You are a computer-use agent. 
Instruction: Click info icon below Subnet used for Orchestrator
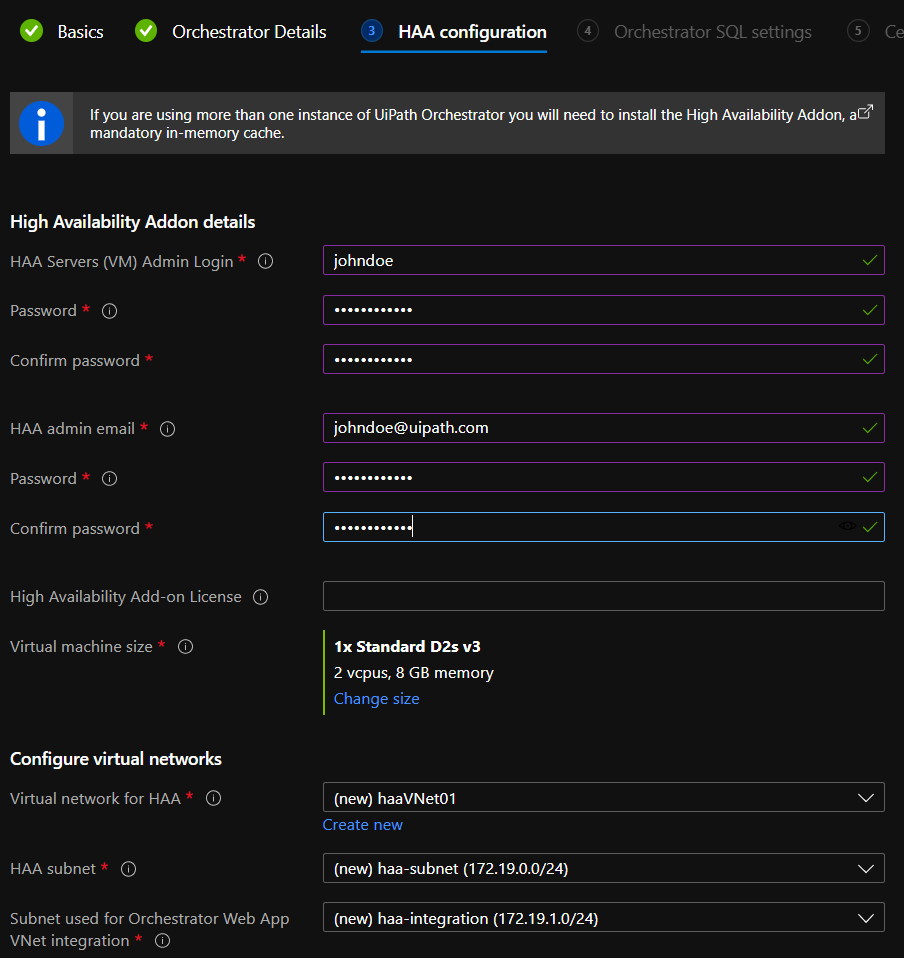[x=163, y=941]
